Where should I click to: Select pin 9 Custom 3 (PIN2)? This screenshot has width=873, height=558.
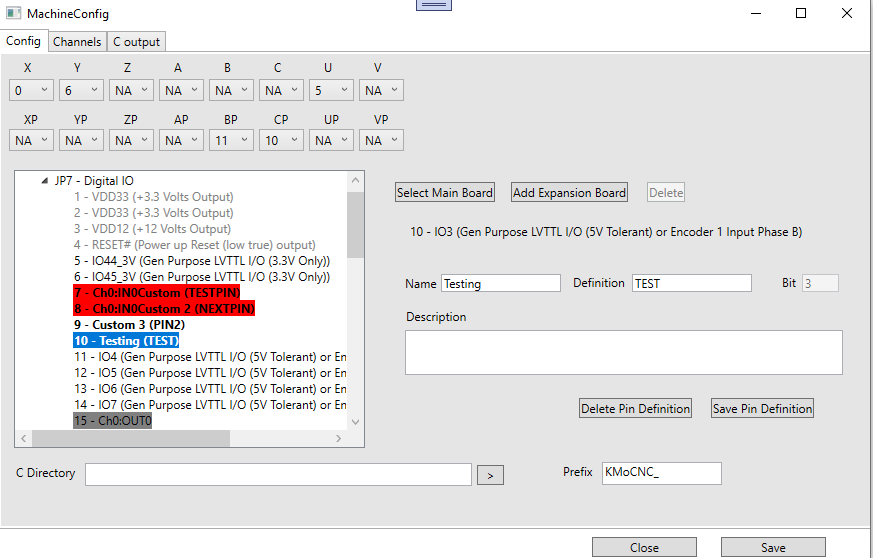click(127, 325)
